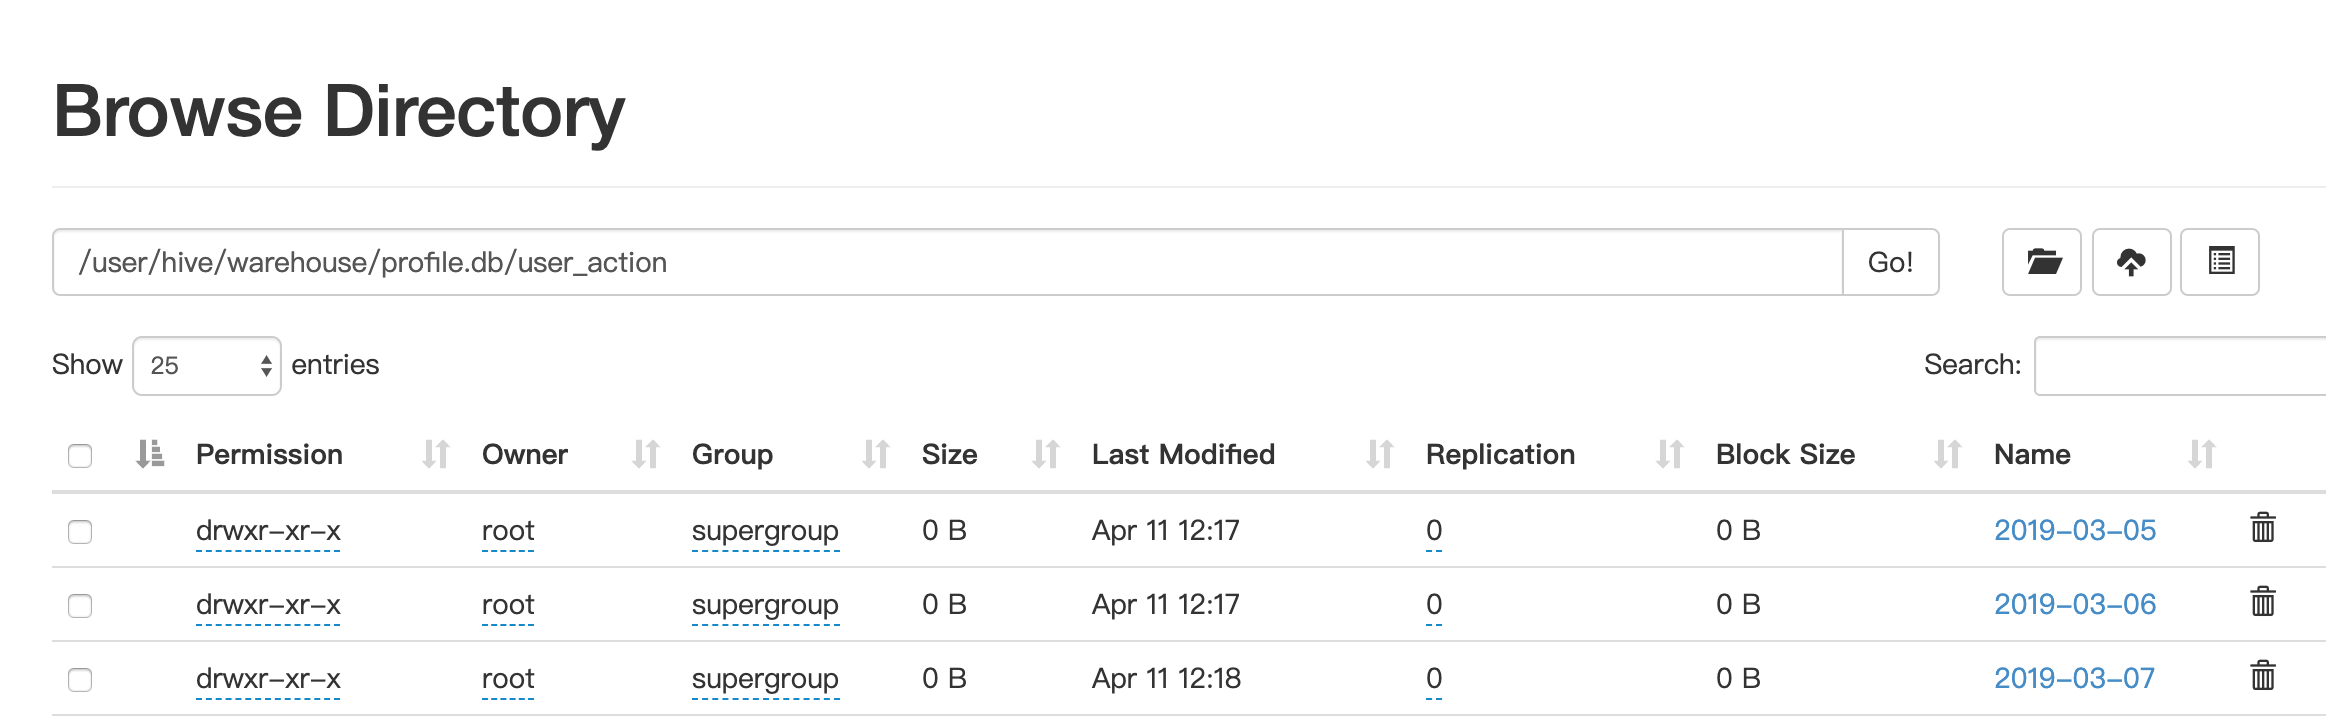Click the cut and paste list icon

click(2220, 262)
